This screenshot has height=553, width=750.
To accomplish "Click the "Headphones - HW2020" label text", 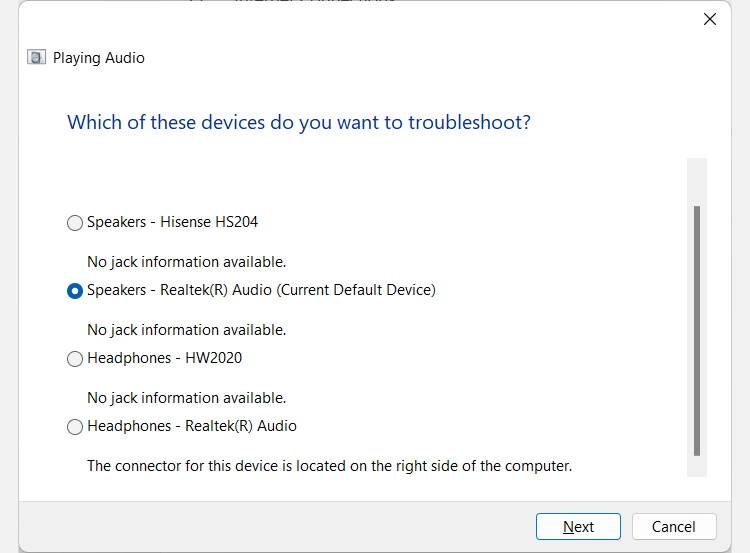I will coord(164,358).
